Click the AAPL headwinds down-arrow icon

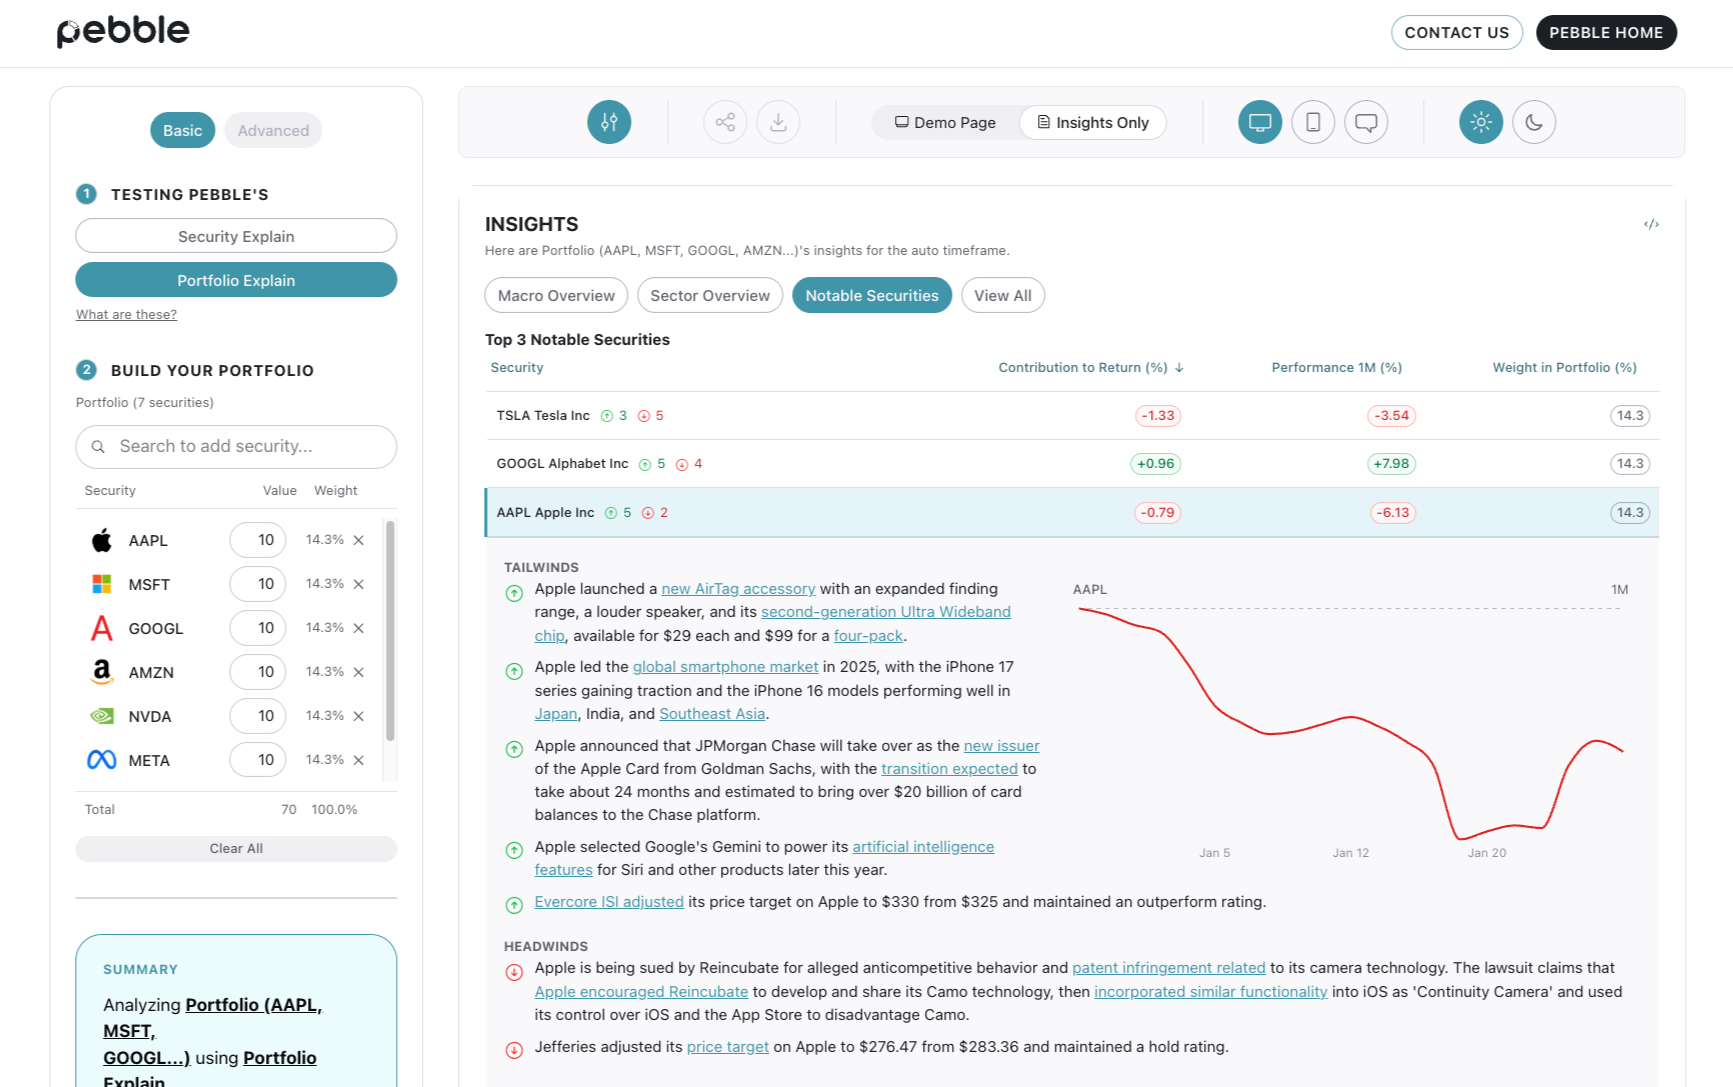[x=648, y=513]
